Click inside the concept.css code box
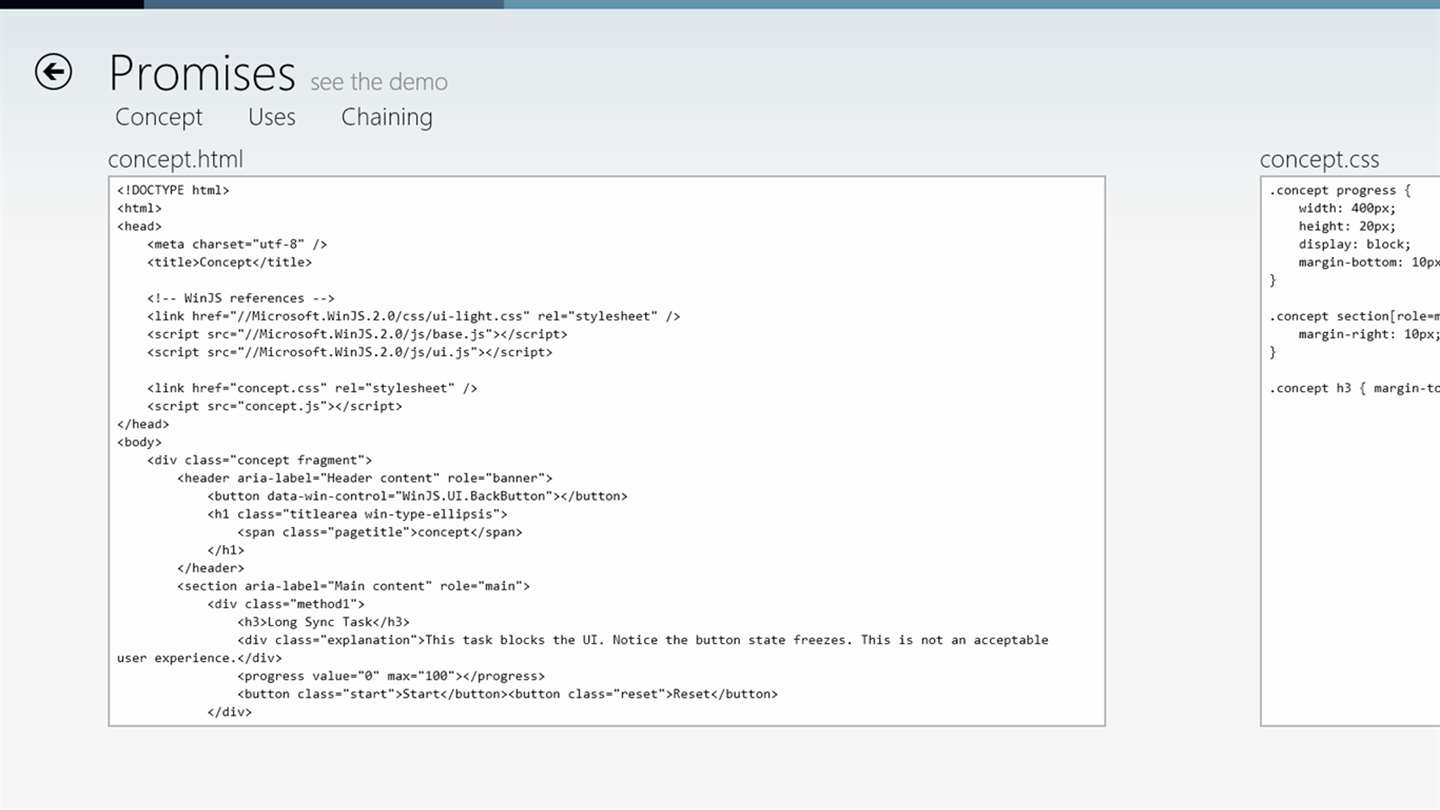The height and width of the screenshot is (810, 1440). coord(1350,451)
